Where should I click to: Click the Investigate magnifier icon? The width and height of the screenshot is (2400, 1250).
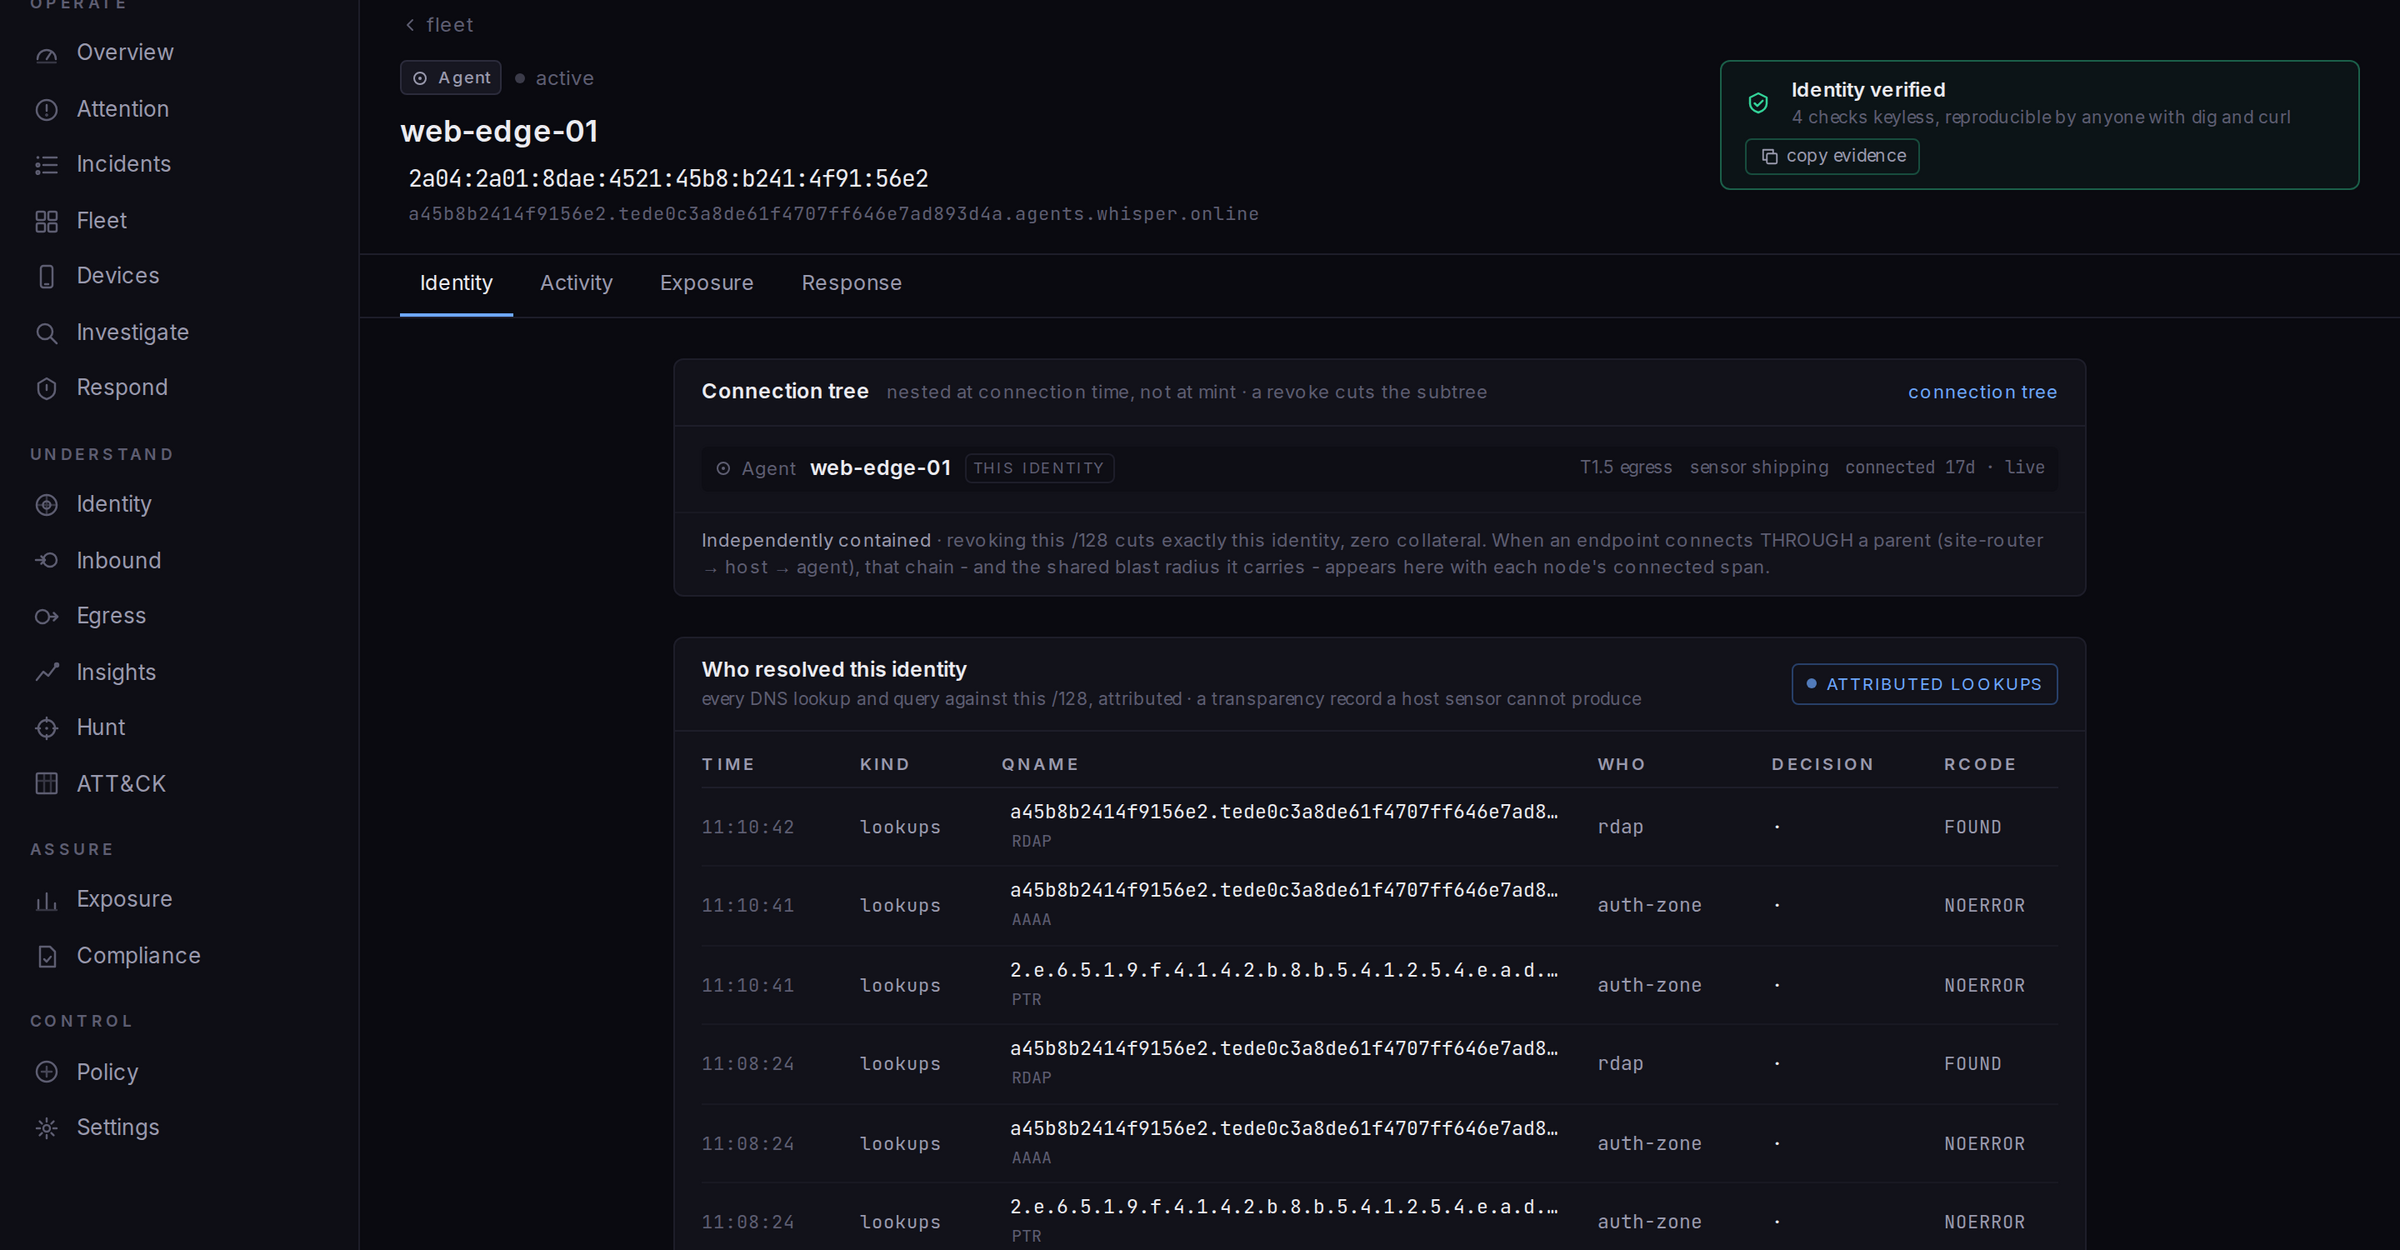46,333
